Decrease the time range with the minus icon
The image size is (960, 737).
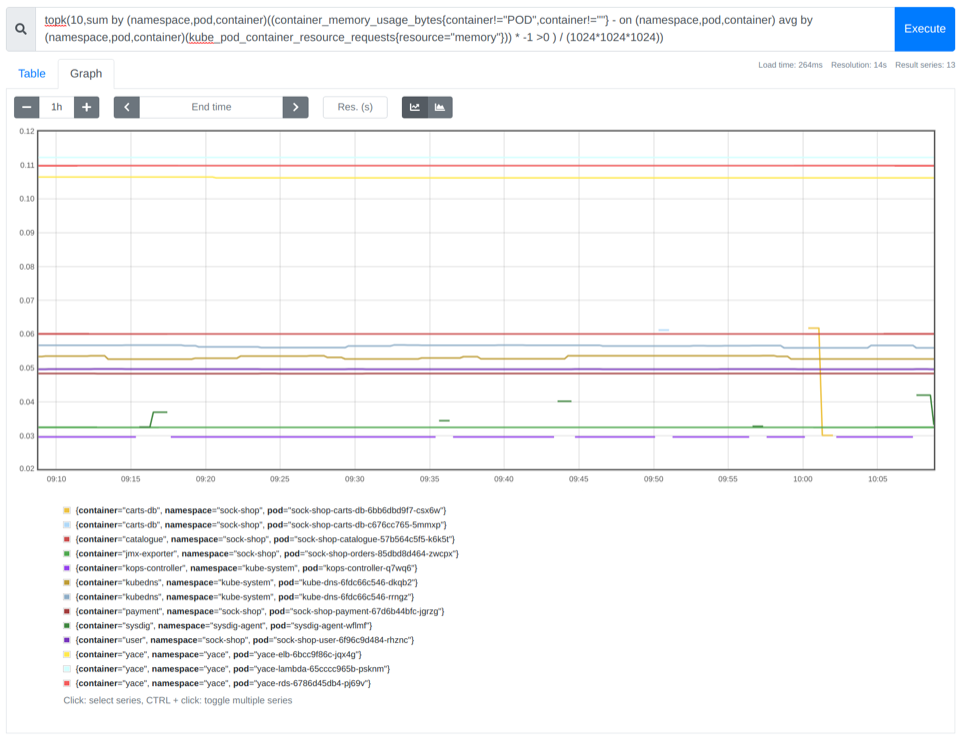(x=26, y=106)
